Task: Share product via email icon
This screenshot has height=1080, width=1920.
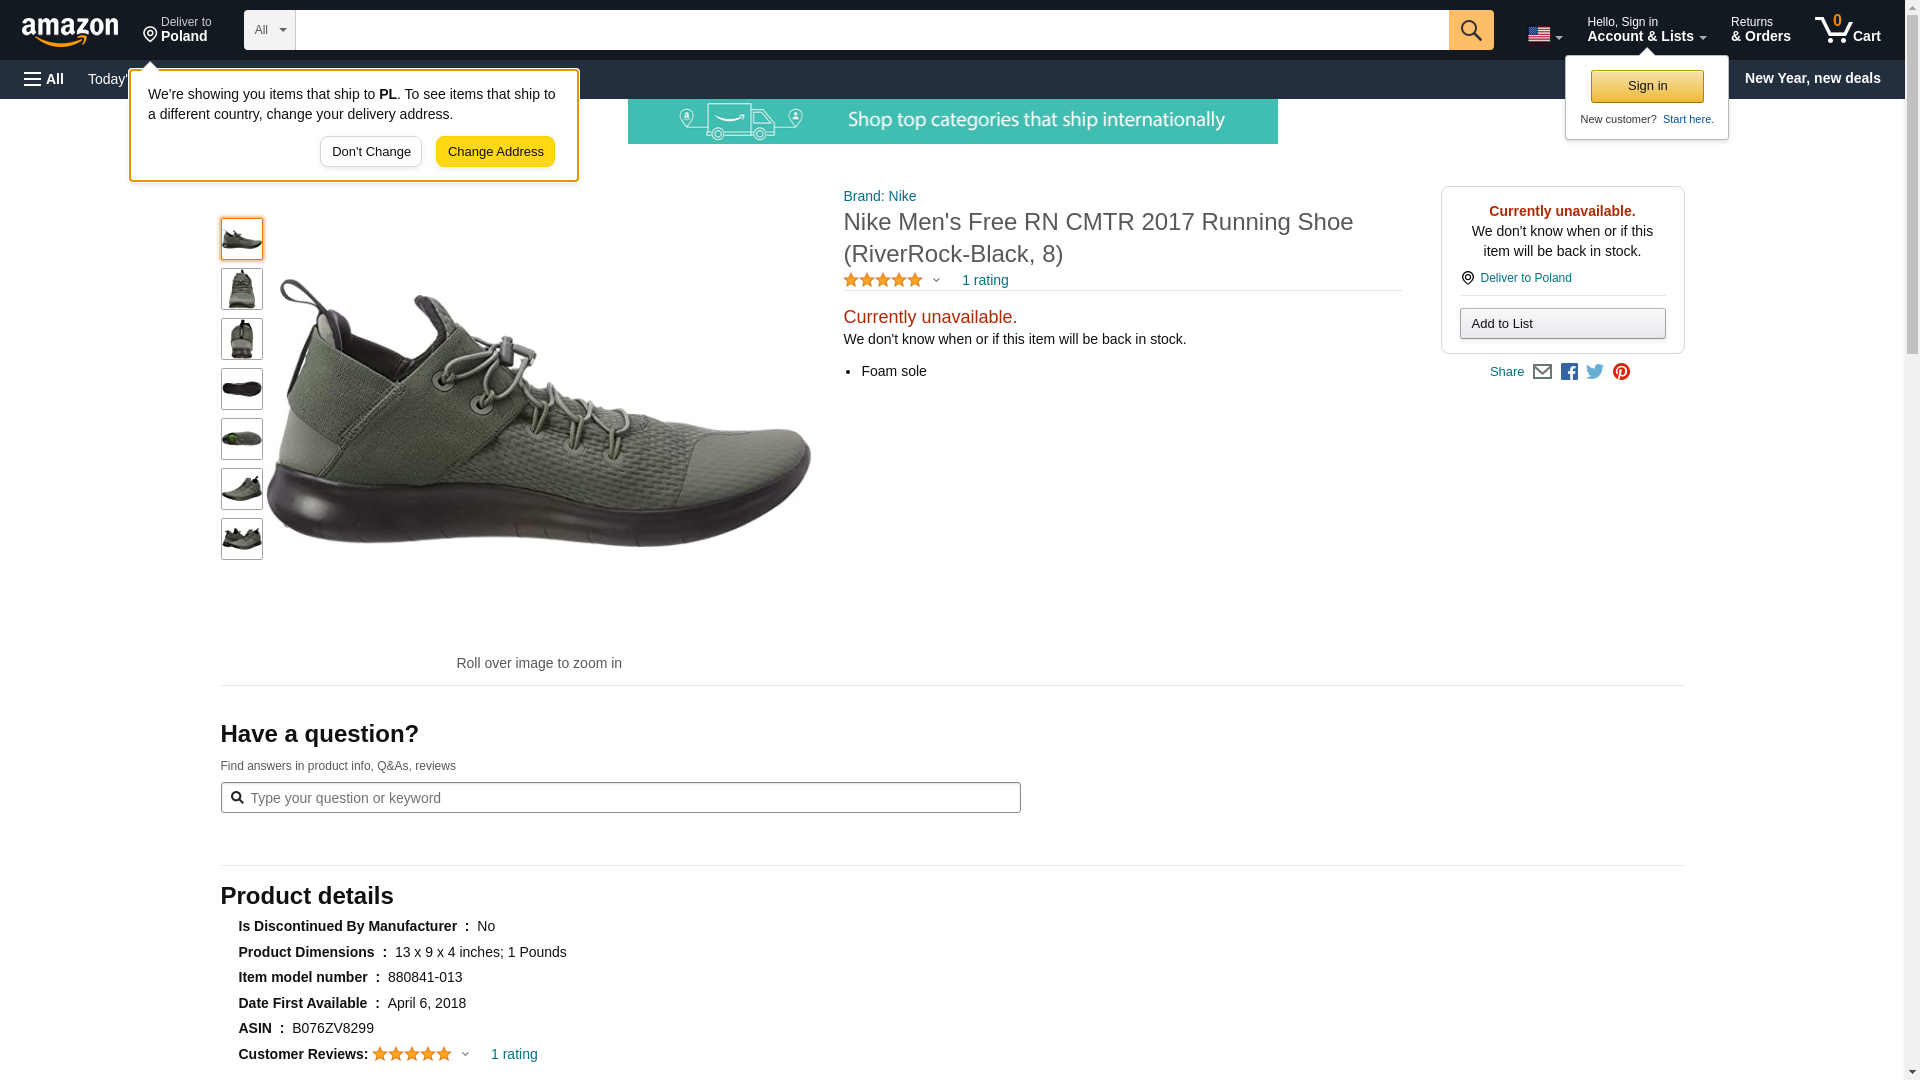Action: (x=1542, y=372)
